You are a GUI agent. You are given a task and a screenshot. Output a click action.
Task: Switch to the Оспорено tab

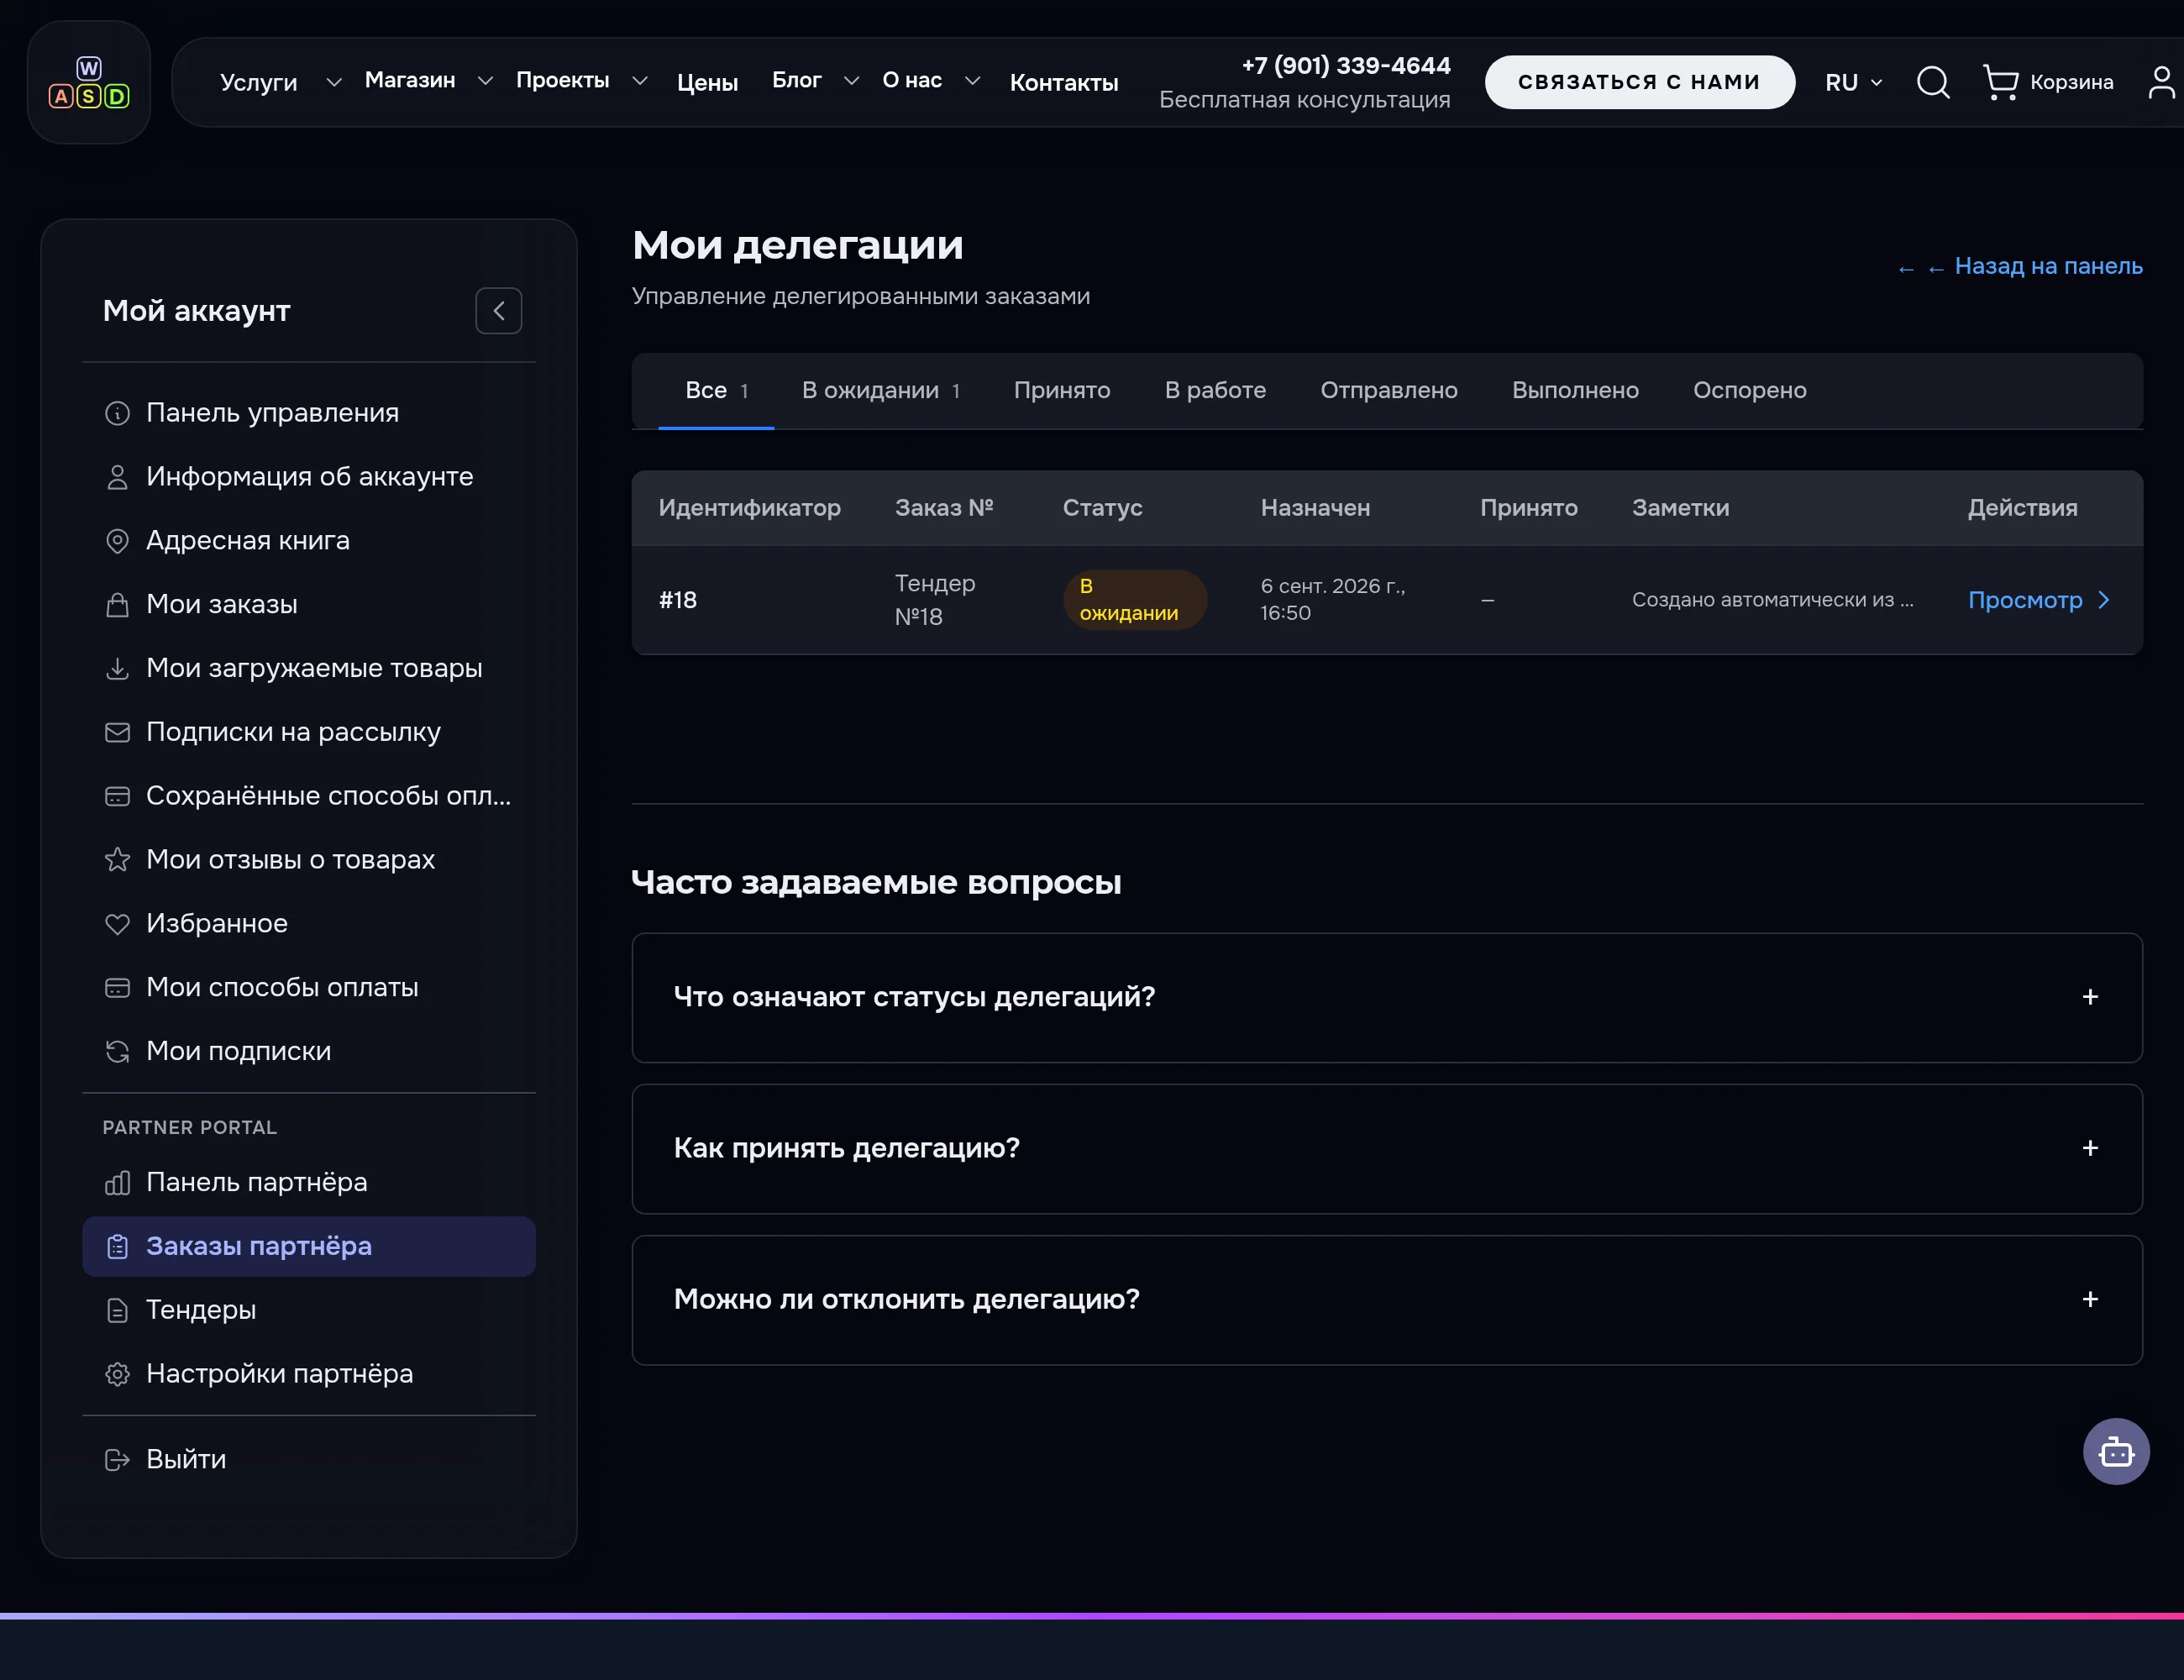pos(1749,391)
